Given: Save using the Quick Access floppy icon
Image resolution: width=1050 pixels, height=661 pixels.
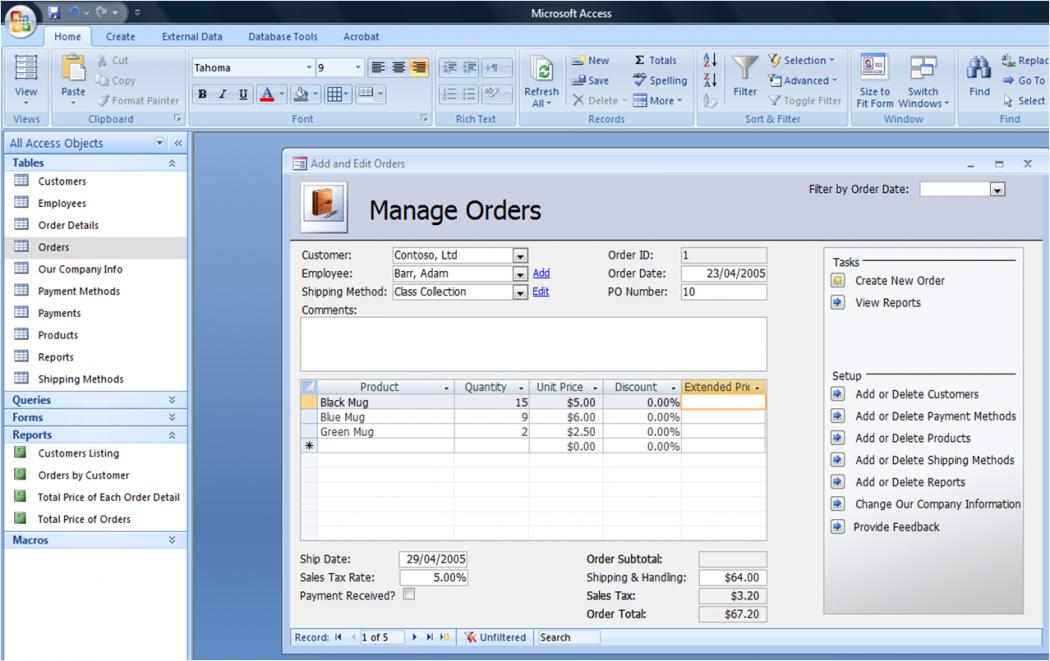Looking at the screenshot, I should click(x=54, y=13).
